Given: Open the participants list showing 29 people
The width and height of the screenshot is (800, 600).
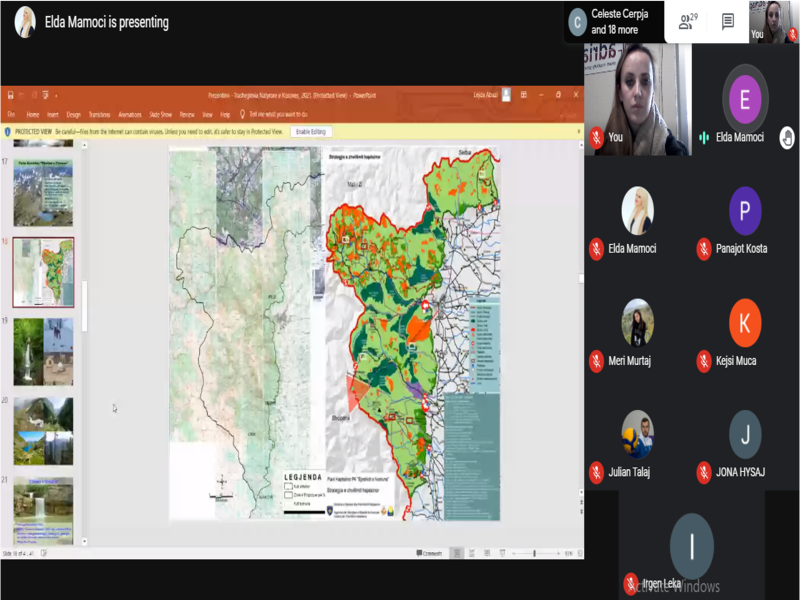Looking at the screenshot, I should tap(687, 21).
